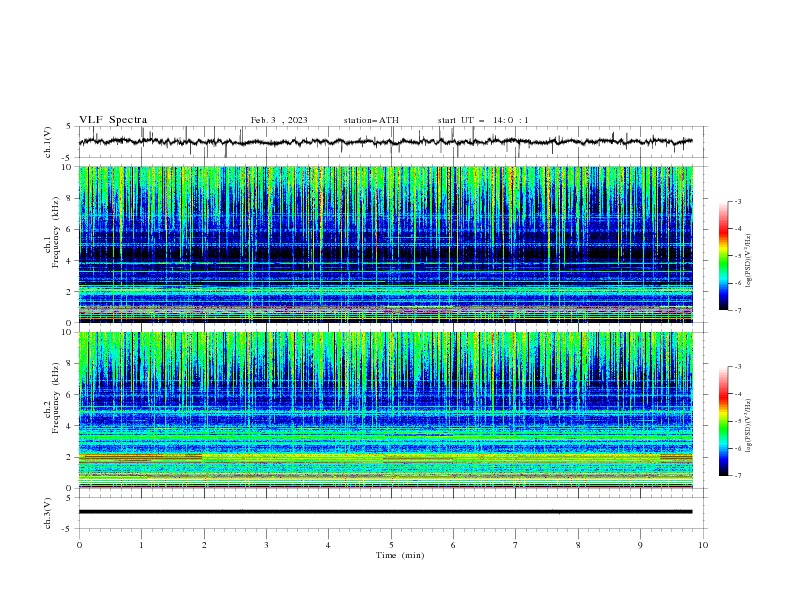Click the "5" tick on the time axis
The image size is (792, 612).
click(x=391, y=545)
